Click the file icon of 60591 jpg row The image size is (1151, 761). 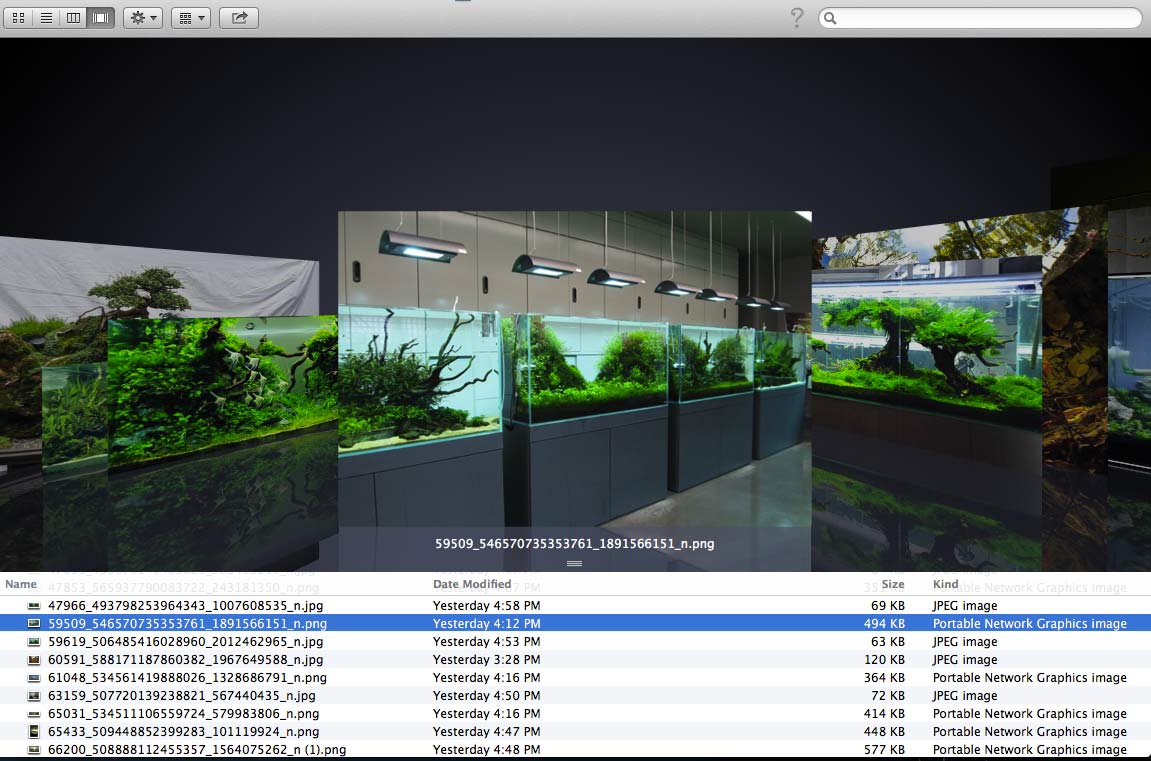34,659
